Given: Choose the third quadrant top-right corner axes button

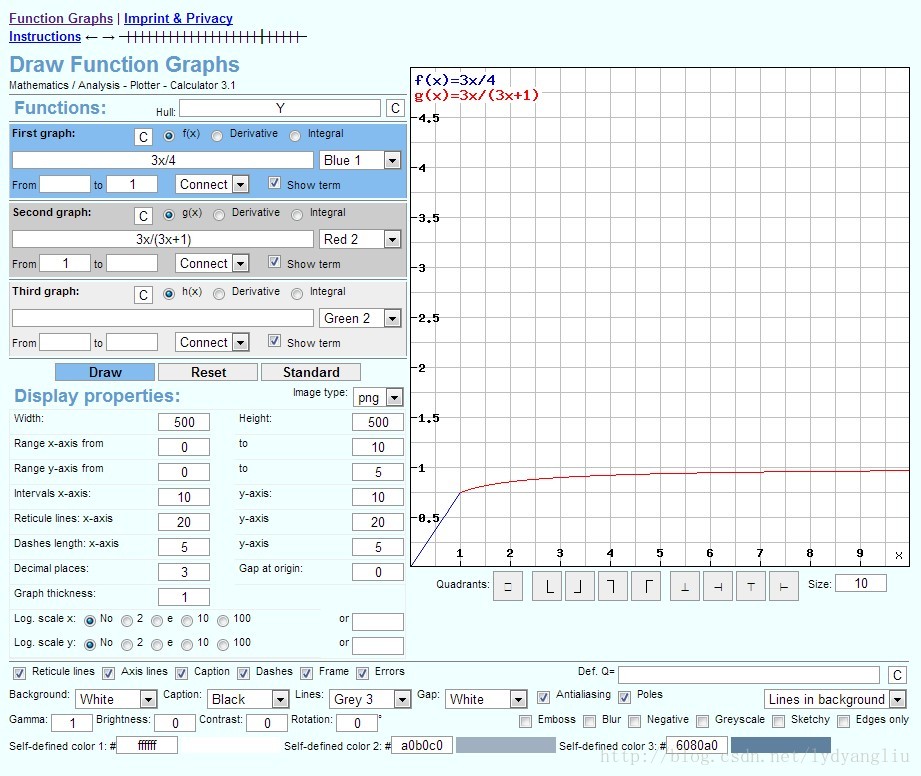Looking at the screenshot, I should pyautogui.click(x=612, y=586).
